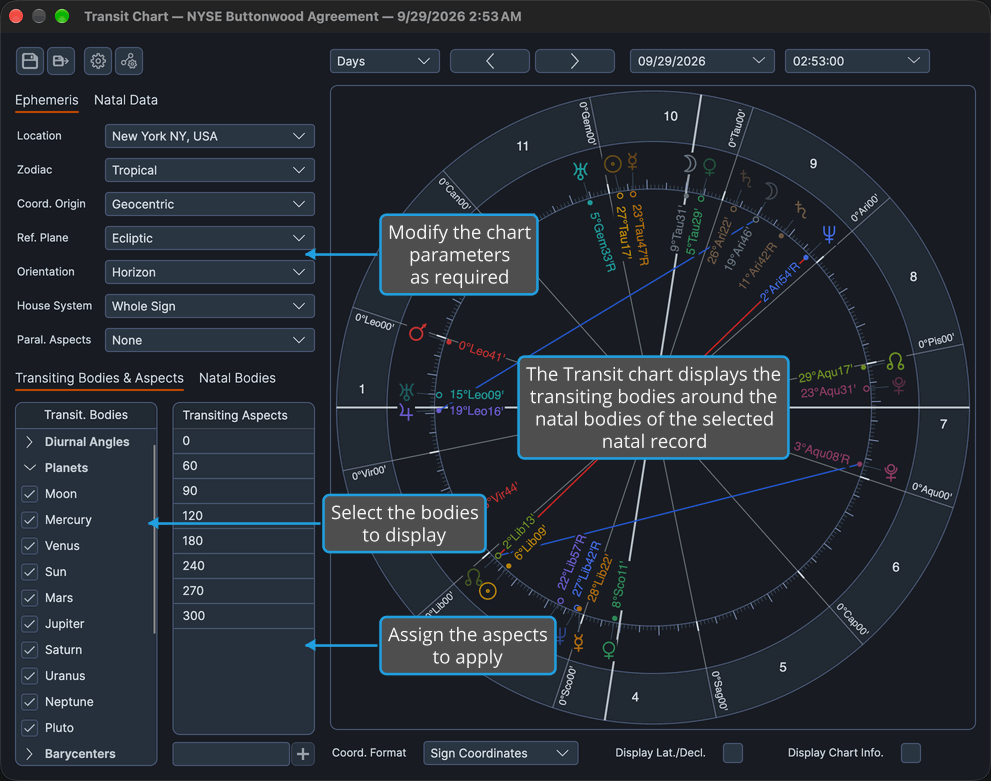Click the save chart icon
The height and width of the screenshot is (781, 991).
[30, 61]
